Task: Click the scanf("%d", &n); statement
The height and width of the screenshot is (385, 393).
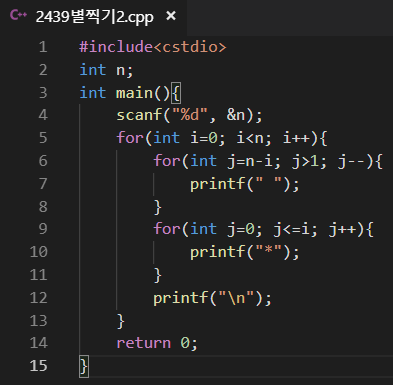Action: pos(189,115)
